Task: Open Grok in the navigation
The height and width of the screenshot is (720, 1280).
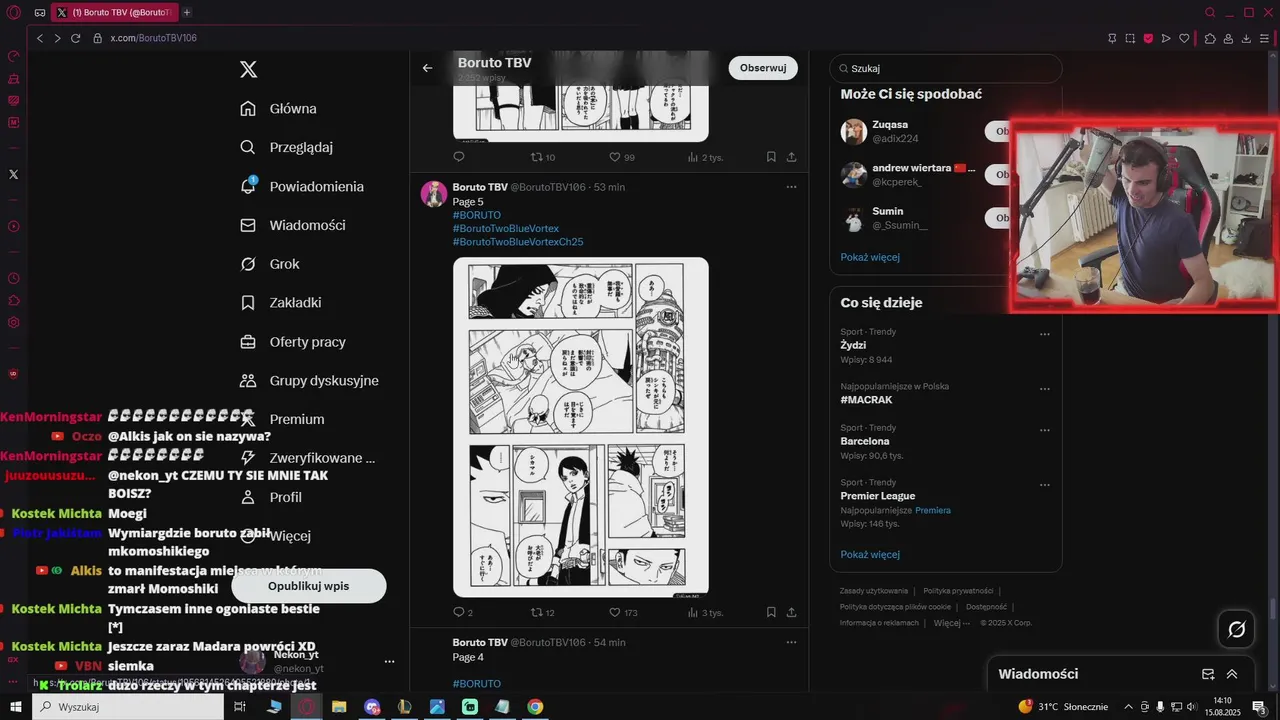Action: pos(270,264)
